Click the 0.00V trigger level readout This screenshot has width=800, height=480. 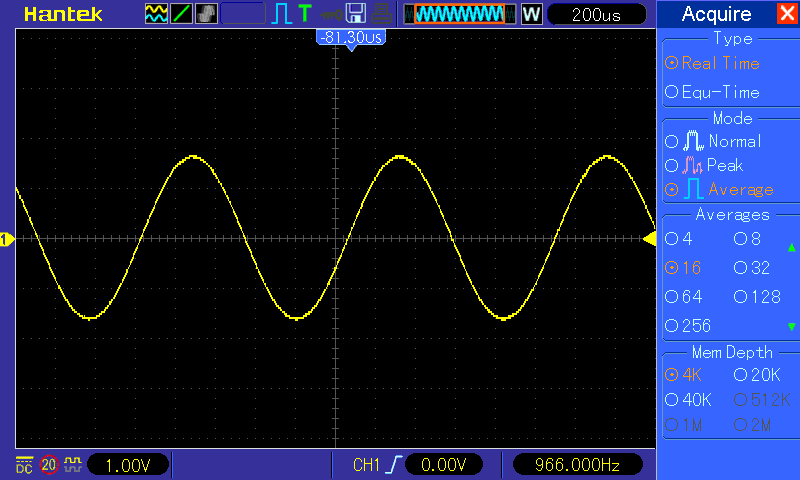click(444, 465)
